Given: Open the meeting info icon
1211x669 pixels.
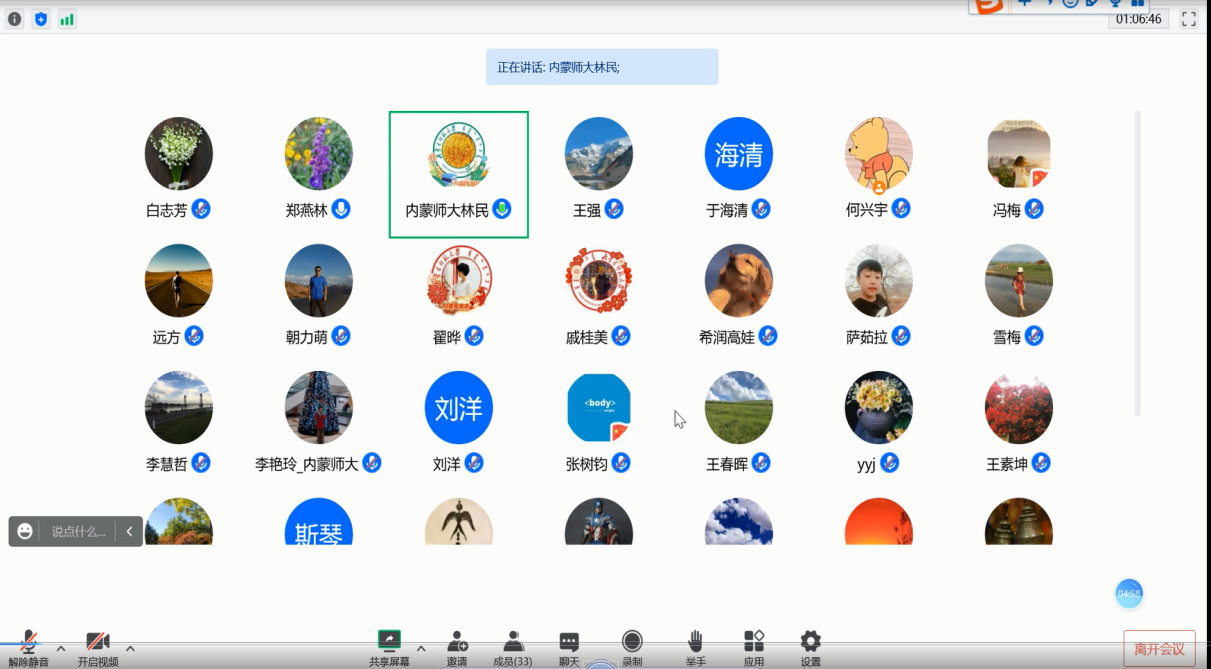Looking at the screenshot, I should coord(15,19).
